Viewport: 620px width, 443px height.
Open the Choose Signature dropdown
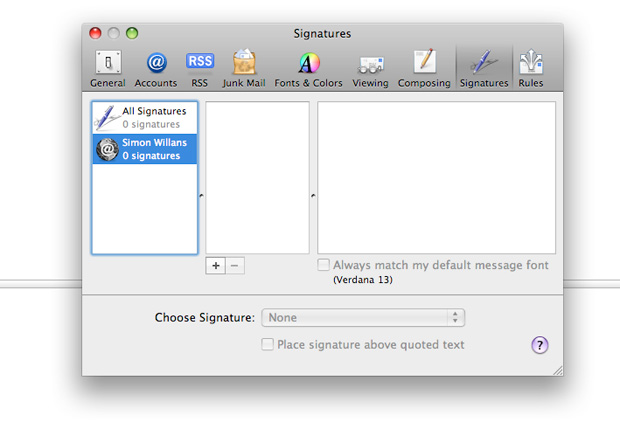pos(363,318)
